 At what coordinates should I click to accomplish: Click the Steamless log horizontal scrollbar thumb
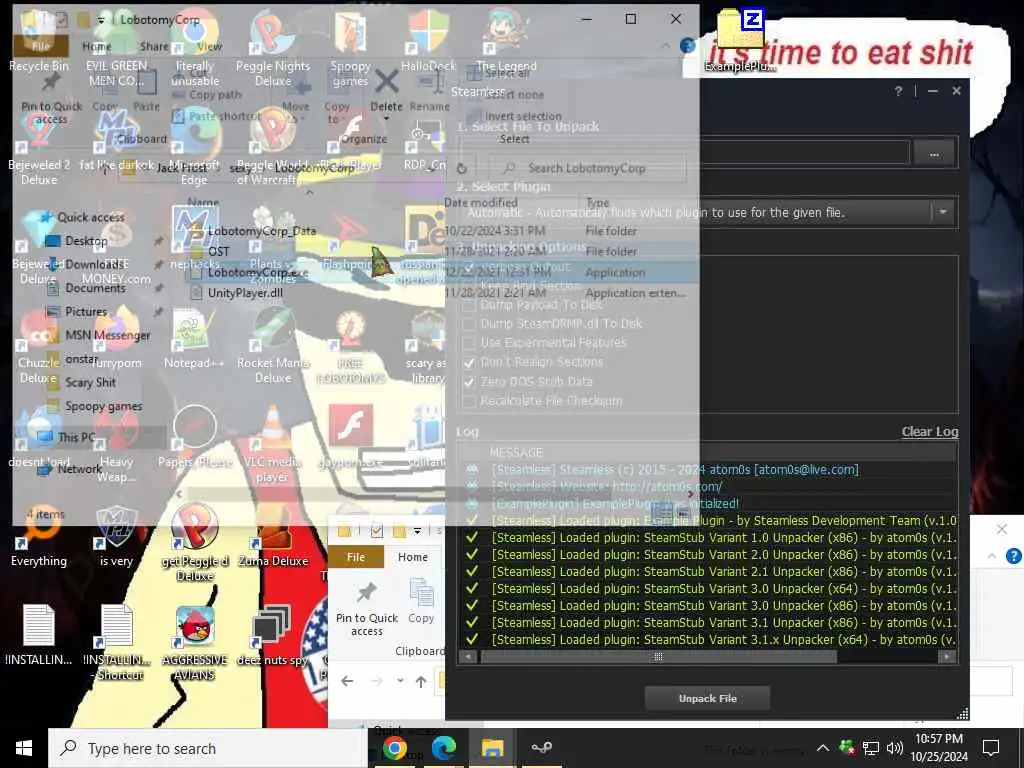[658, 657]
